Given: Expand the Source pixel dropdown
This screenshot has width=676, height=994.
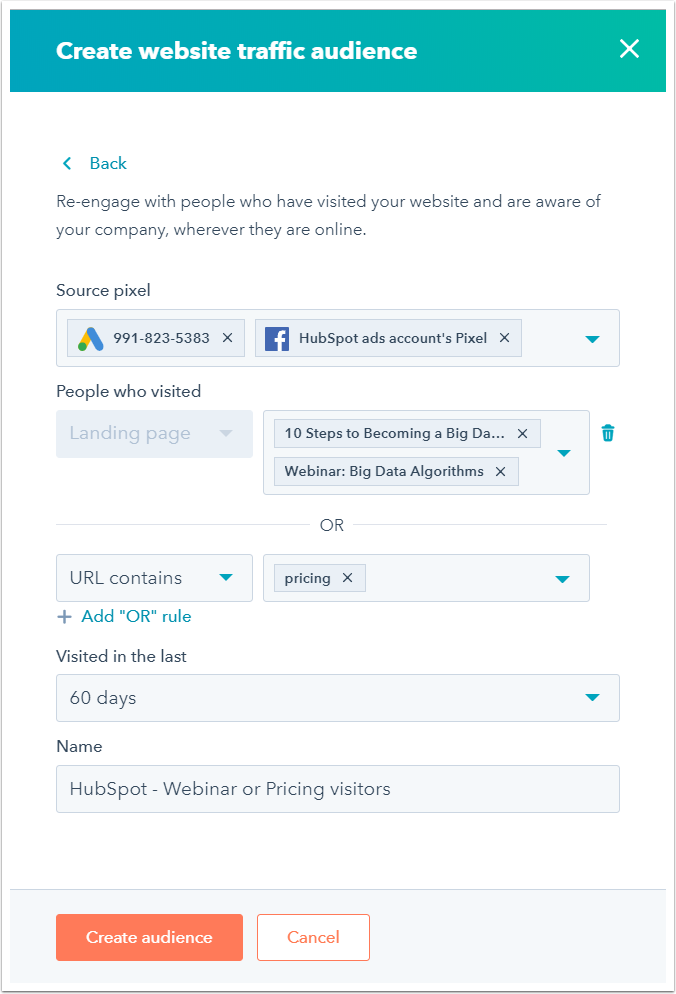Looking at the screenshot, I should pos(592,339).
